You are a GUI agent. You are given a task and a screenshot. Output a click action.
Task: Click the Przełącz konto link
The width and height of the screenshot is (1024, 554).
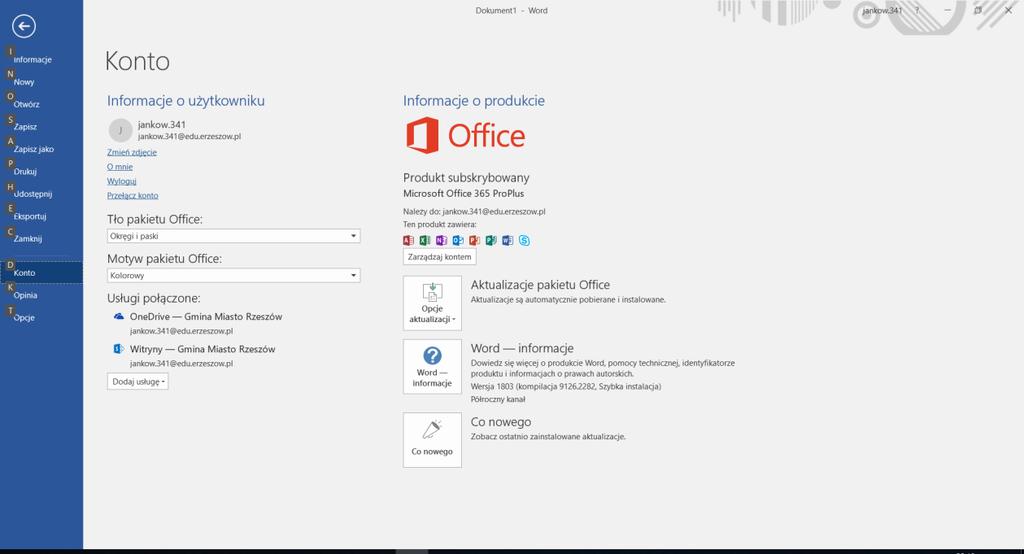tap(133, 195)
